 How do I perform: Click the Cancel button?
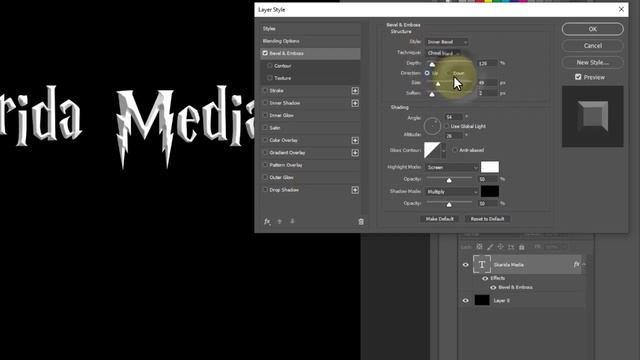[x=593, y=46]
